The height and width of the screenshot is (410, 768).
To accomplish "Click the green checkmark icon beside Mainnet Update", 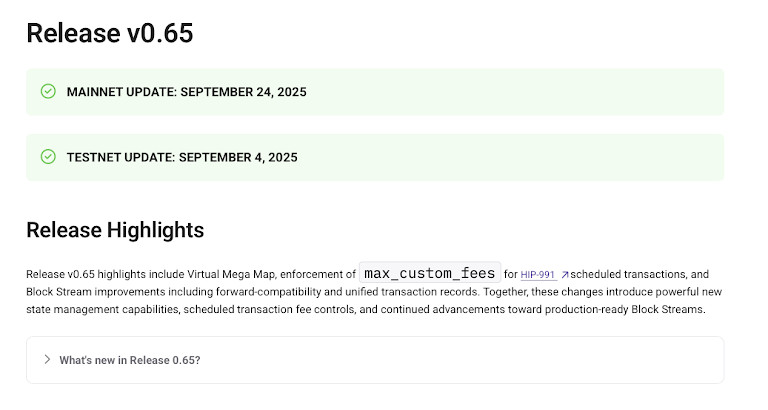I will click(x=48, y=92).
